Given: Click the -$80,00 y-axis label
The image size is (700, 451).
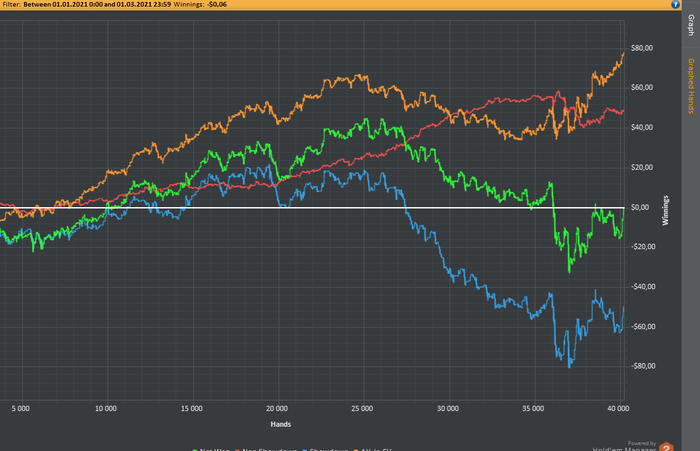Looking at the screenshot, I should pos(643,366).
